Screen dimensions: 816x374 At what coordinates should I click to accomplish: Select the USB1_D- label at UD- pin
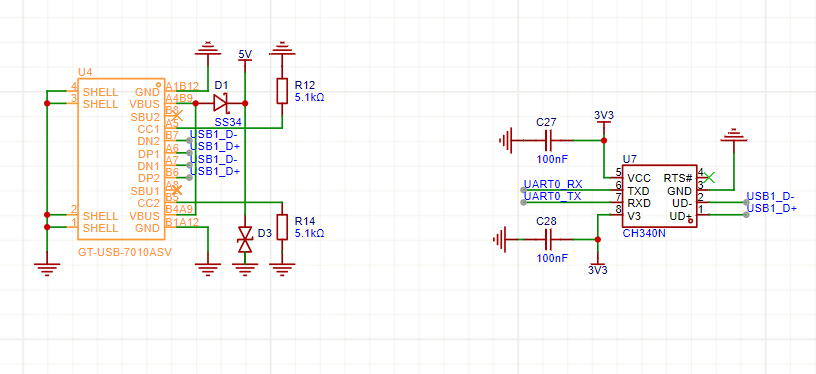point(771,196)
